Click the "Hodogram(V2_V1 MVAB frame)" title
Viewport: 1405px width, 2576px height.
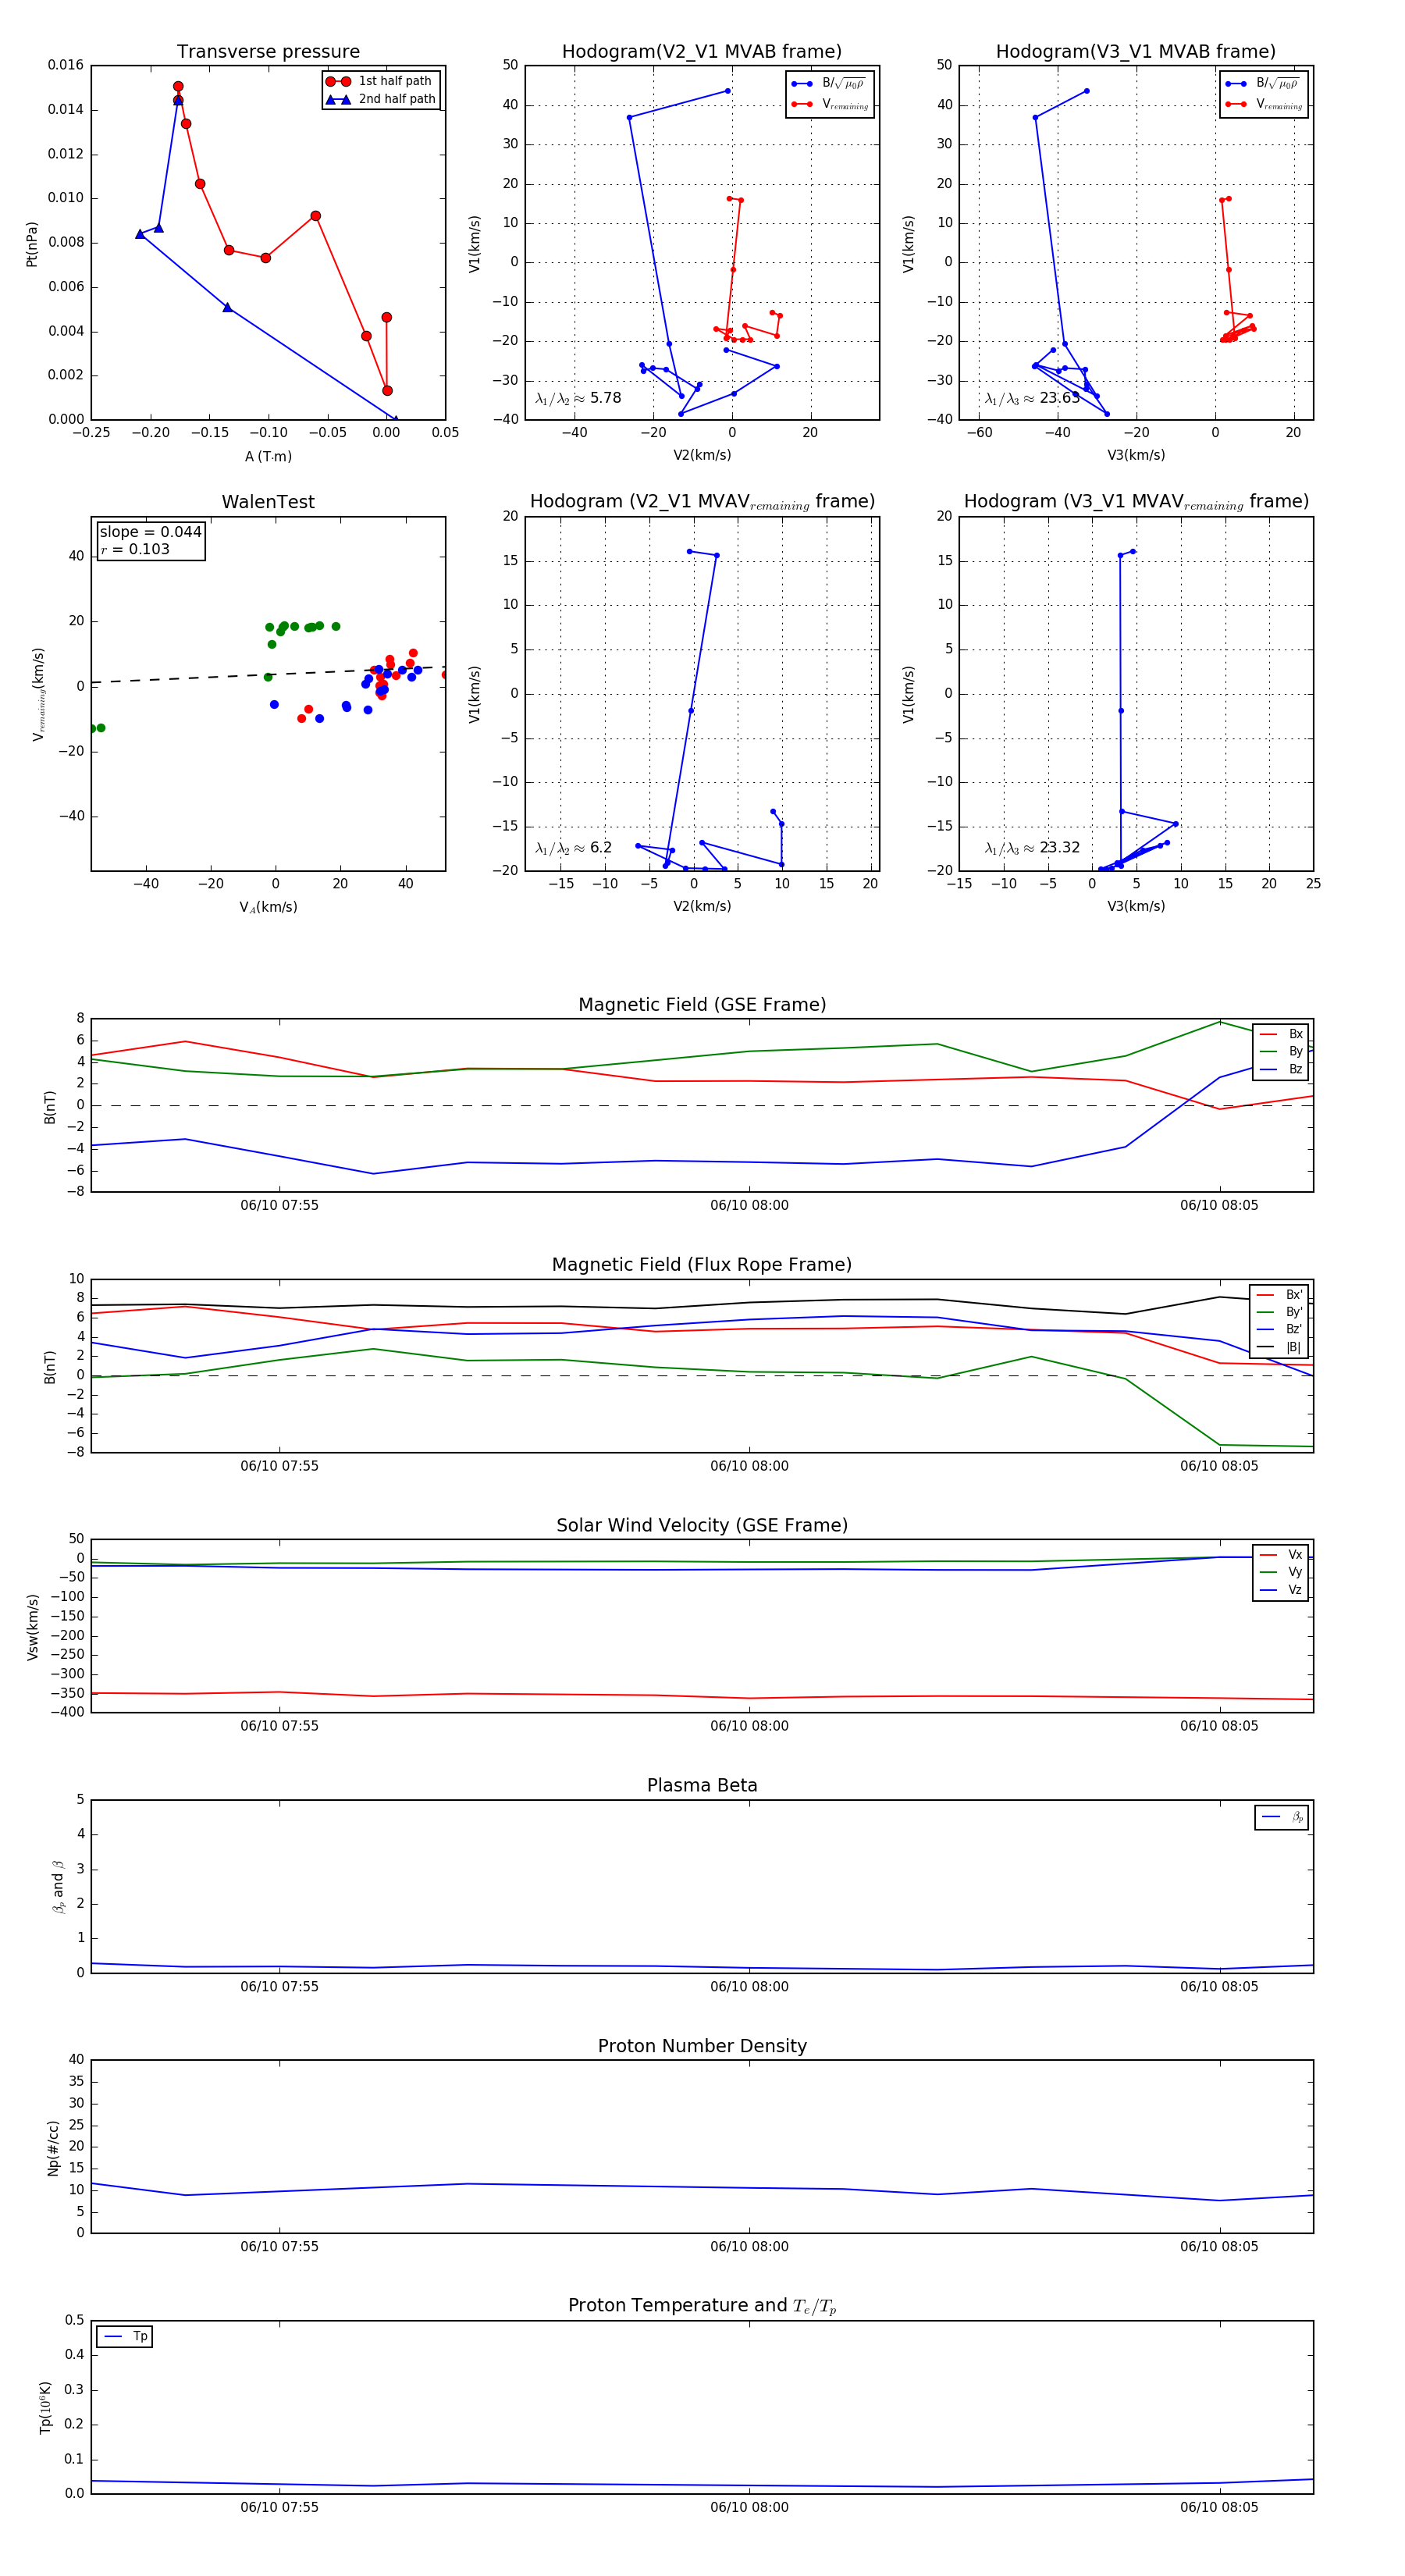coord(701,51)
